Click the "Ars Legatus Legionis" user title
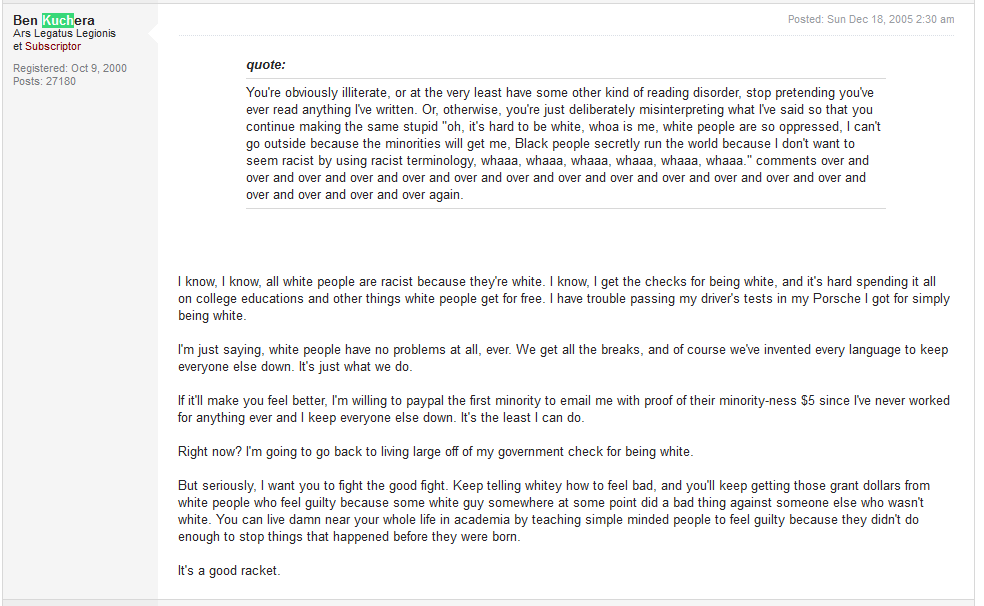Viewport: 984px width, 606px height. (64, 33)
